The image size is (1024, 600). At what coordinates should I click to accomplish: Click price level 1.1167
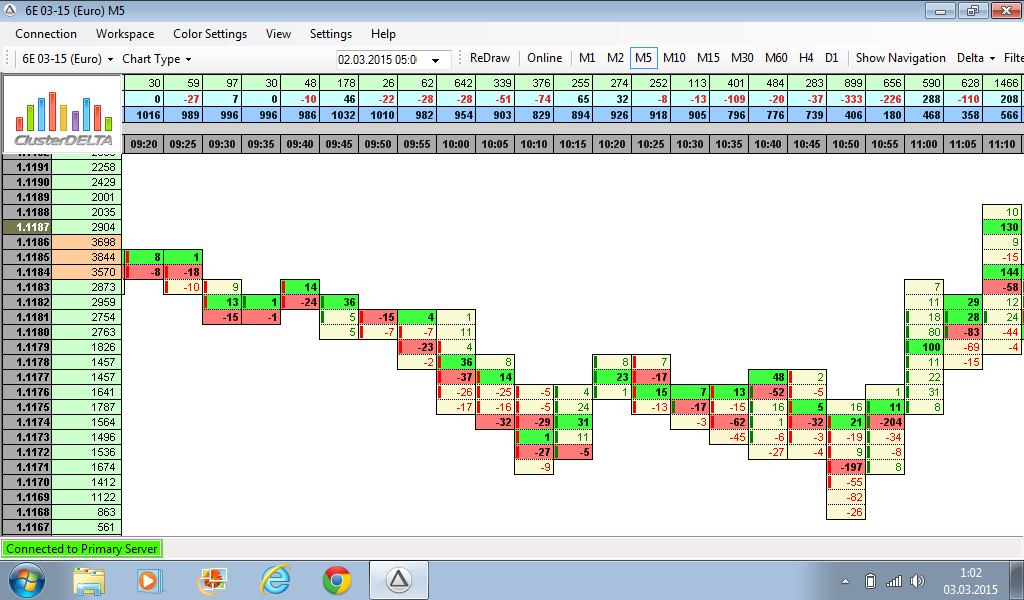click(x=27, y=528)
